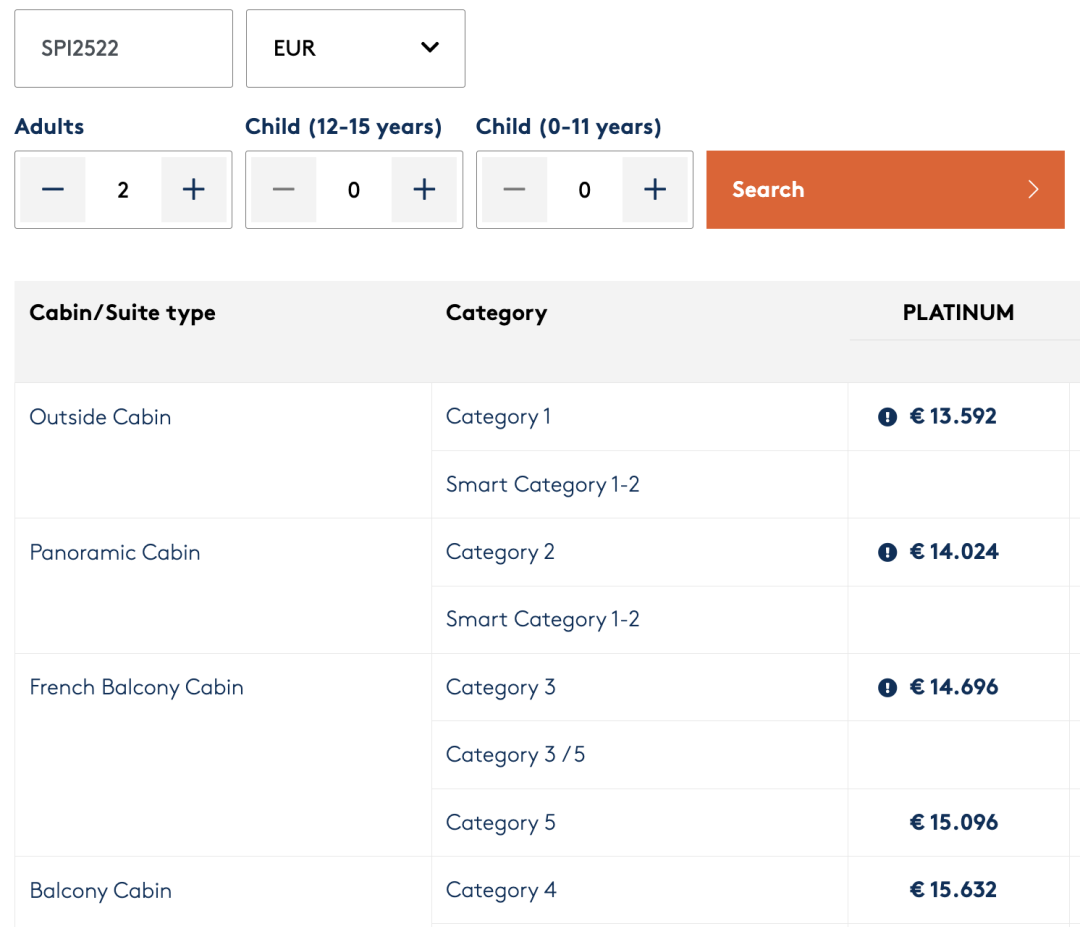This screenshot has height=927, width=1080.
Task: Click the orange Search button
Action: 885,190
